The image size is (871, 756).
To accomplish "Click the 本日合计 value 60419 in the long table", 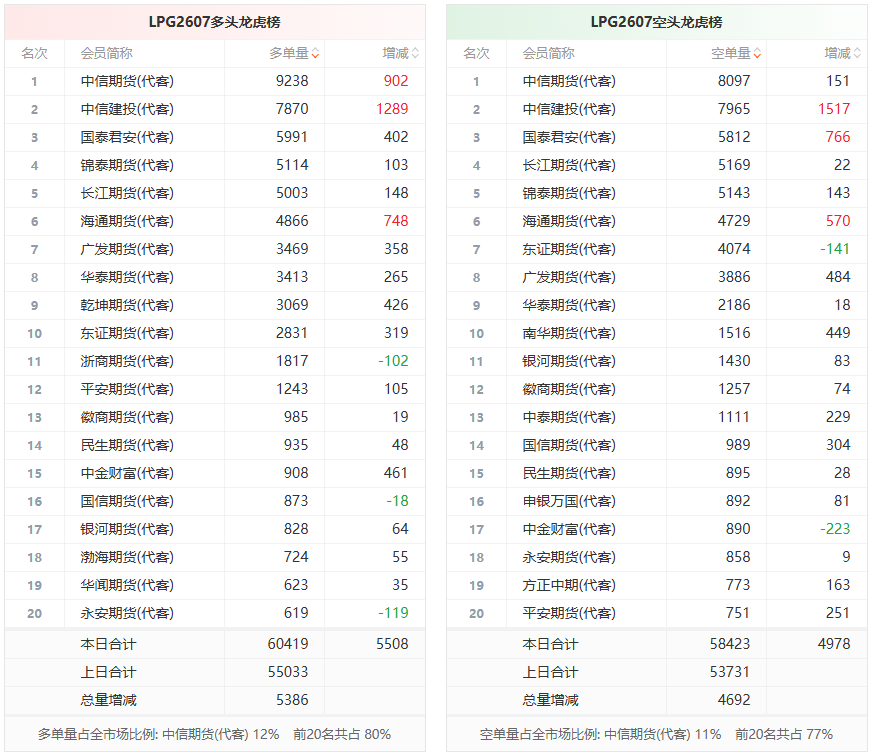I will [292, 644].
